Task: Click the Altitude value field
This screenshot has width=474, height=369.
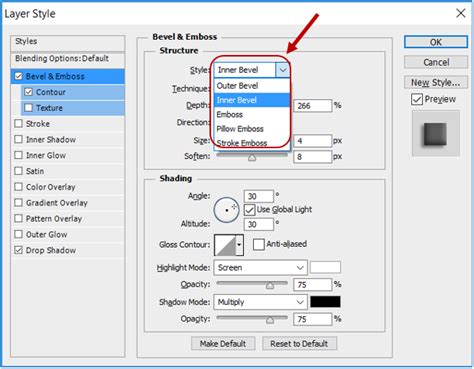Action: coord(259,224)
